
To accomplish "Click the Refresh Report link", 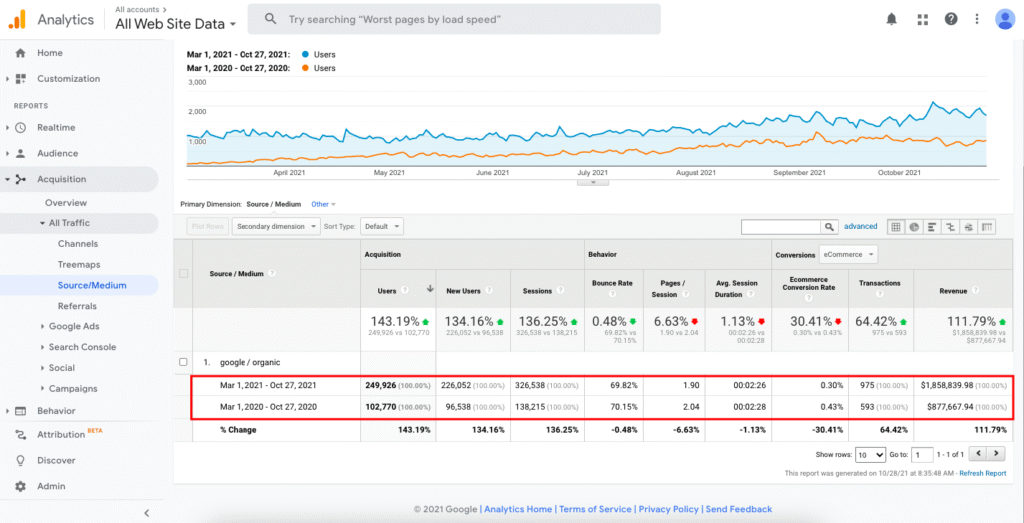I will [982, 473].
